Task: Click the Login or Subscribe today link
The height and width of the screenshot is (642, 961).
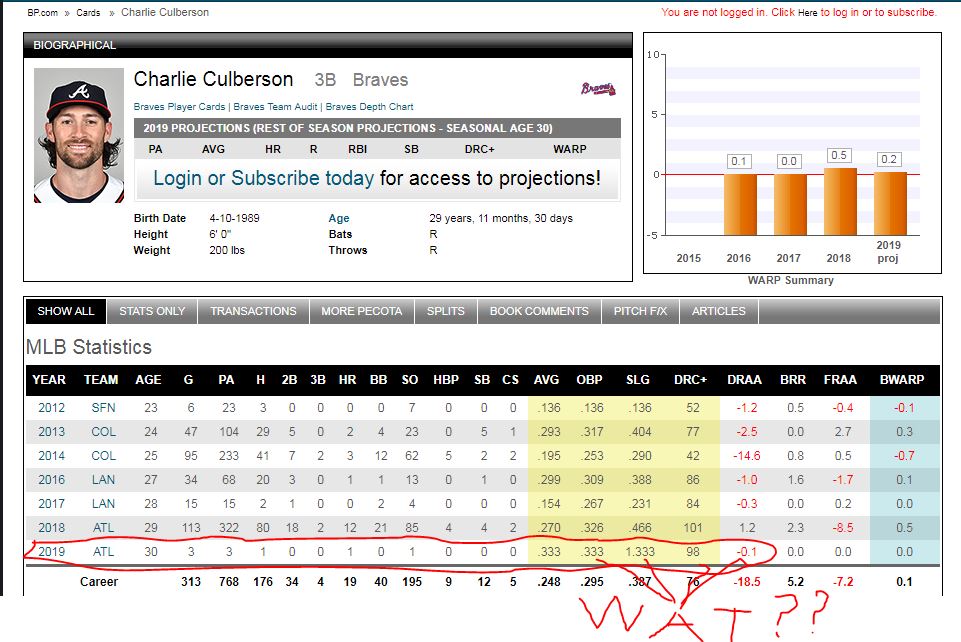Action: 263,178
